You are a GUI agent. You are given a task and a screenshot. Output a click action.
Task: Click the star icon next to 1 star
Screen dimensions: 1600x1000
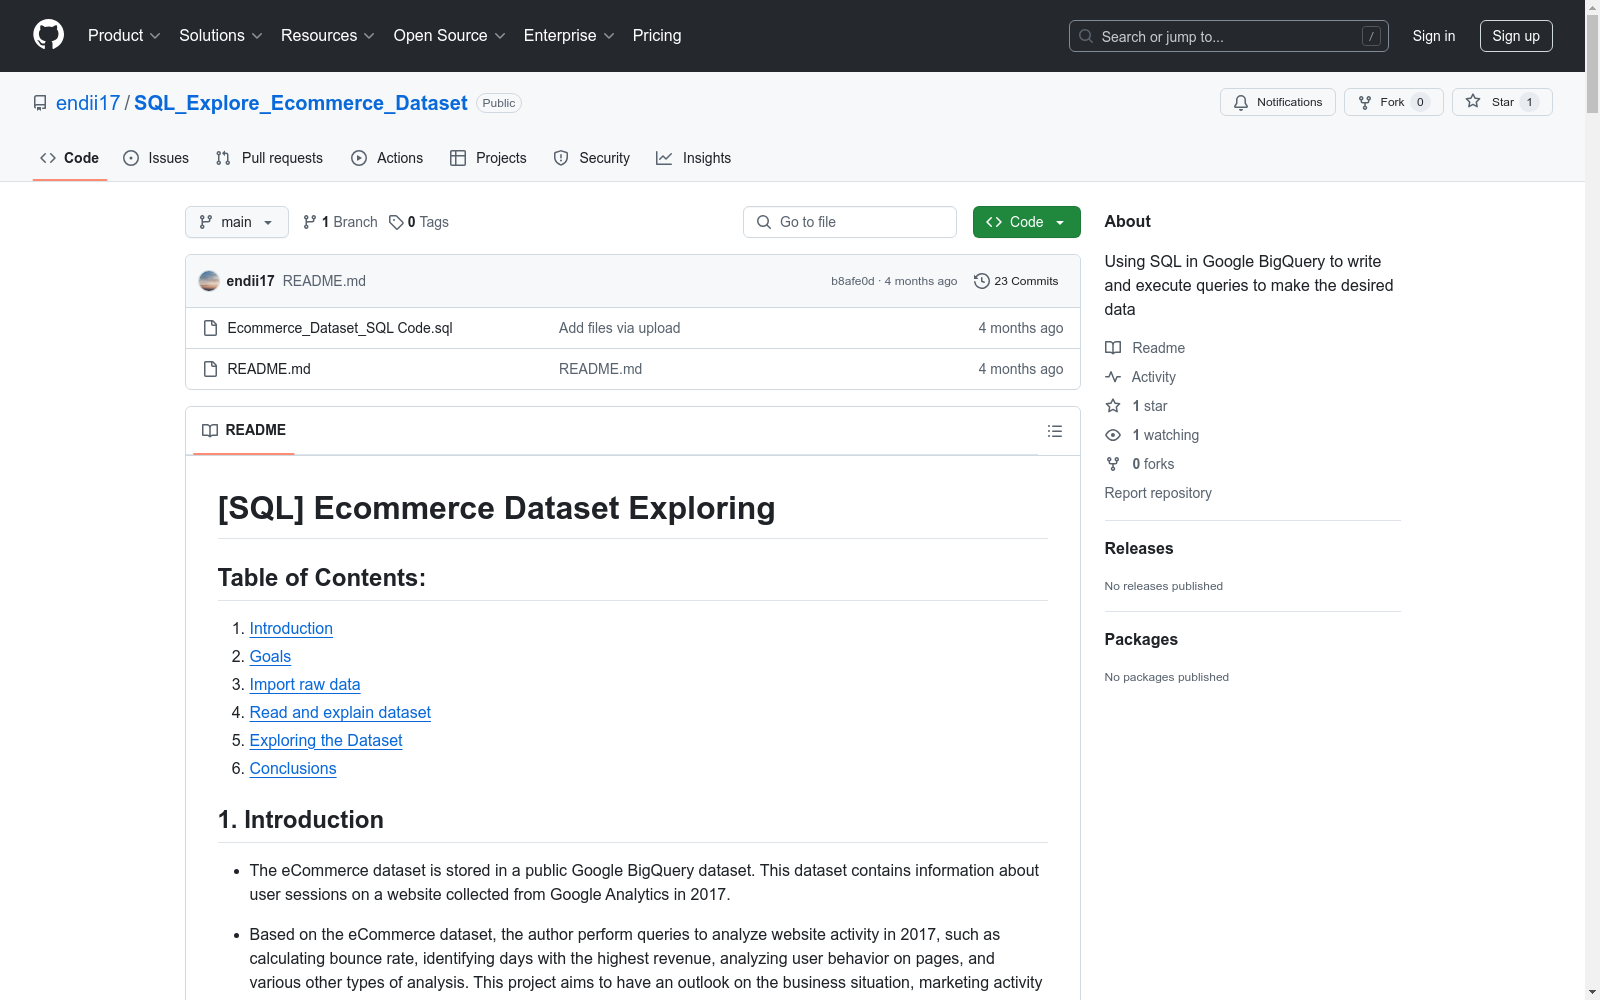[x=1113, y=406]
